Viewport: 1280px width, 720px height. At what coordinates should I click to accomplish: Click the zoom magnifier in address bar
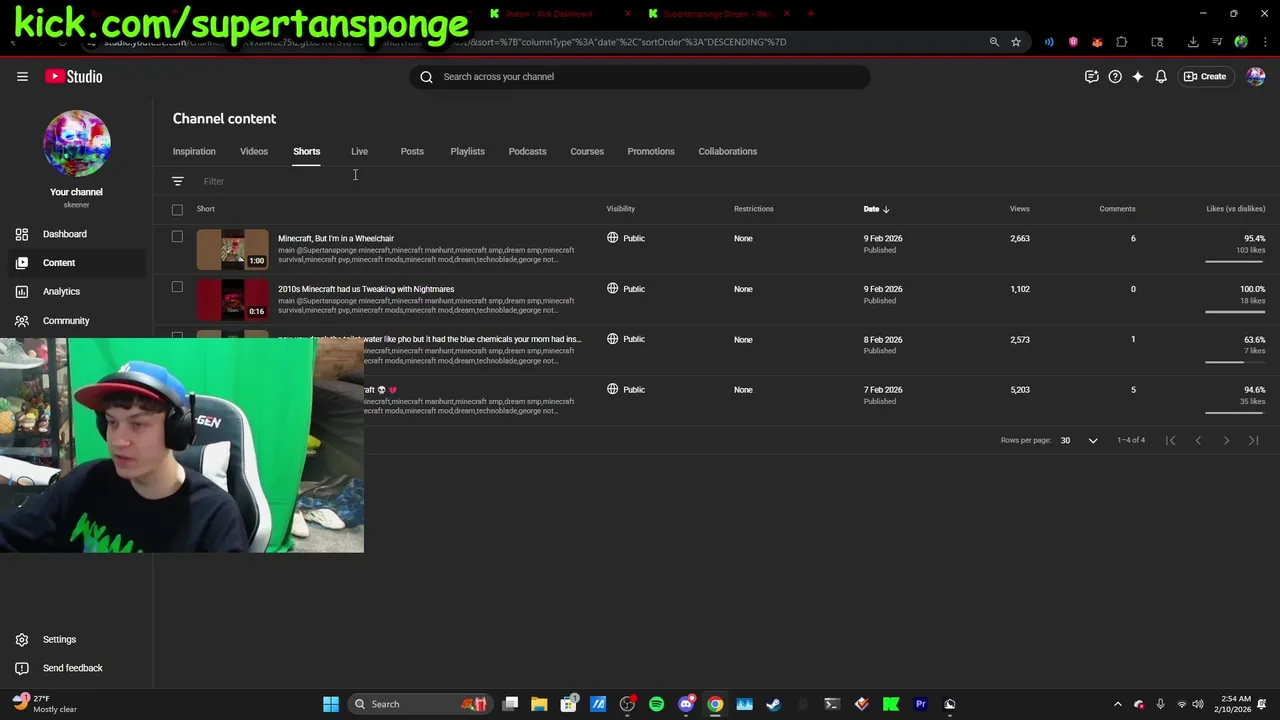[994, 42]
